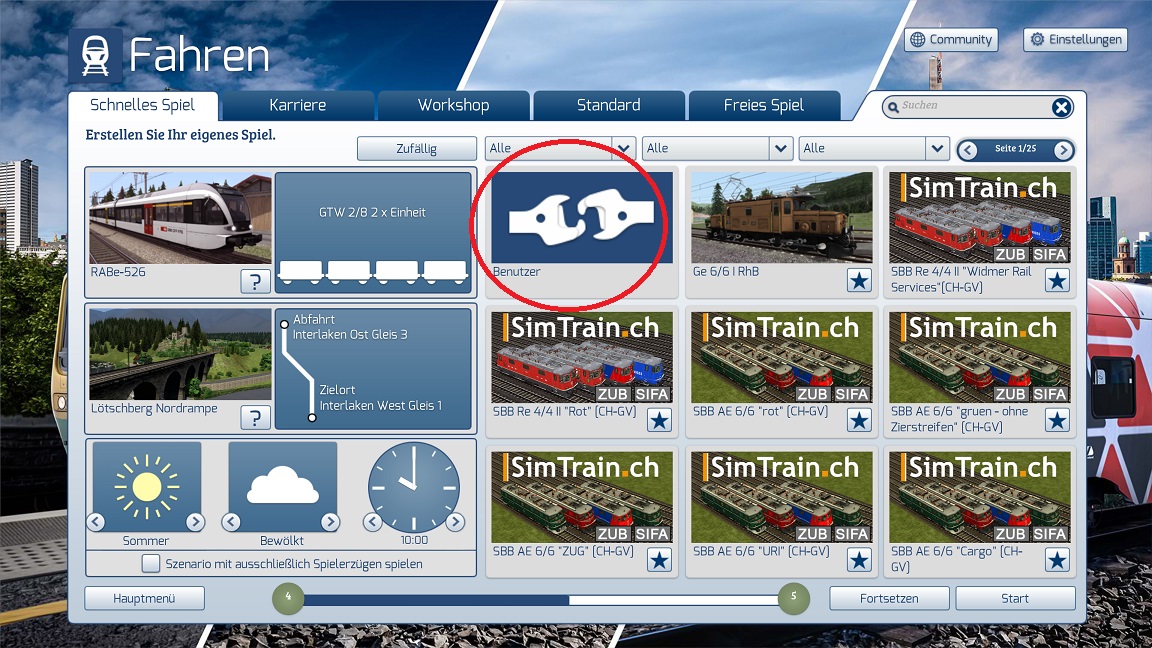Screen dimensions: 1152x648
Task: Toggle favorite on SBB AE 6/6 "Cargo"
Action: (x=1057, y=560)
